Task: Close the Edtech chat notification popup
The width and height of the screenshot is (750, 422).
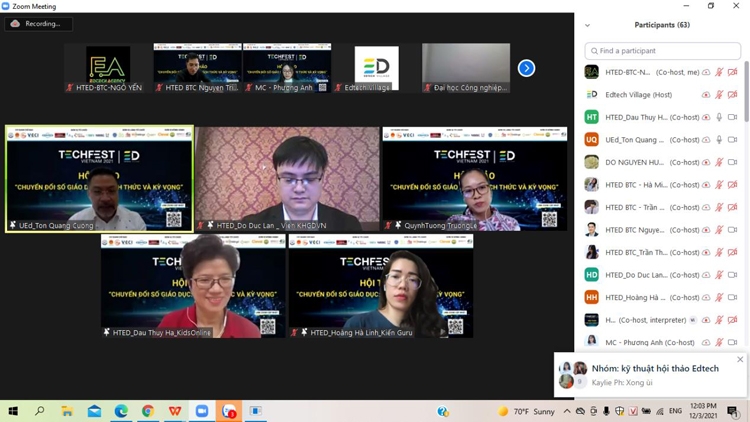Action: (x=740, y=359)
